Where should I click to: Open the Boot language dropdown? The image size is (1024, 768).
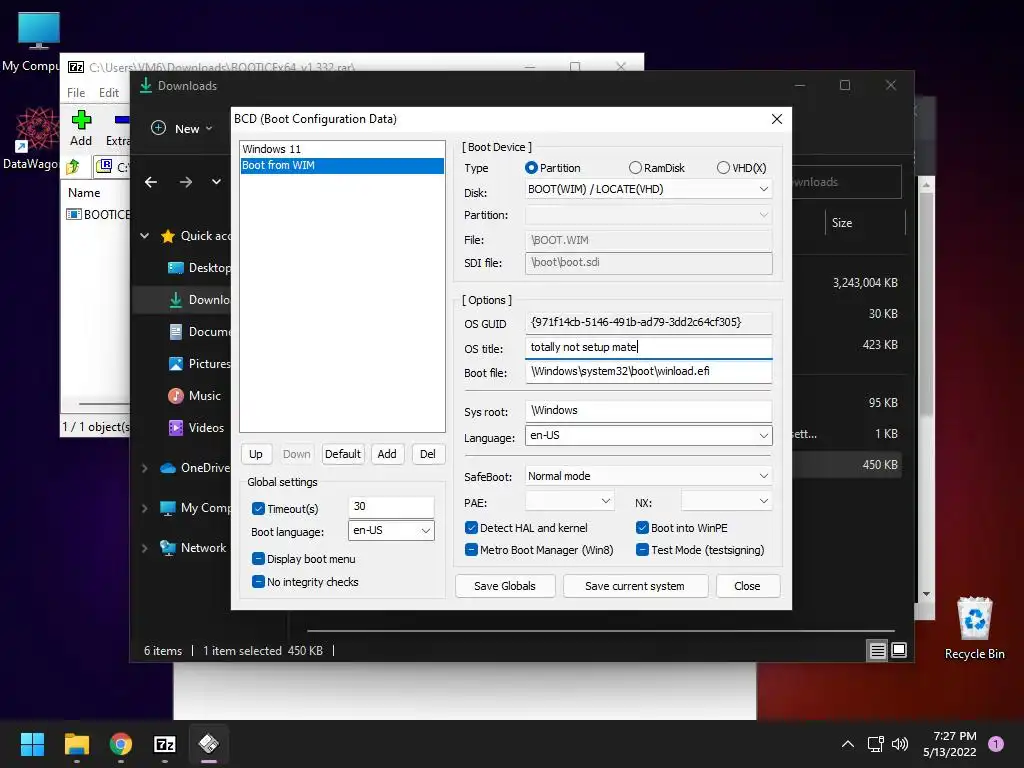pyautogui.click(x=391, y=530)
